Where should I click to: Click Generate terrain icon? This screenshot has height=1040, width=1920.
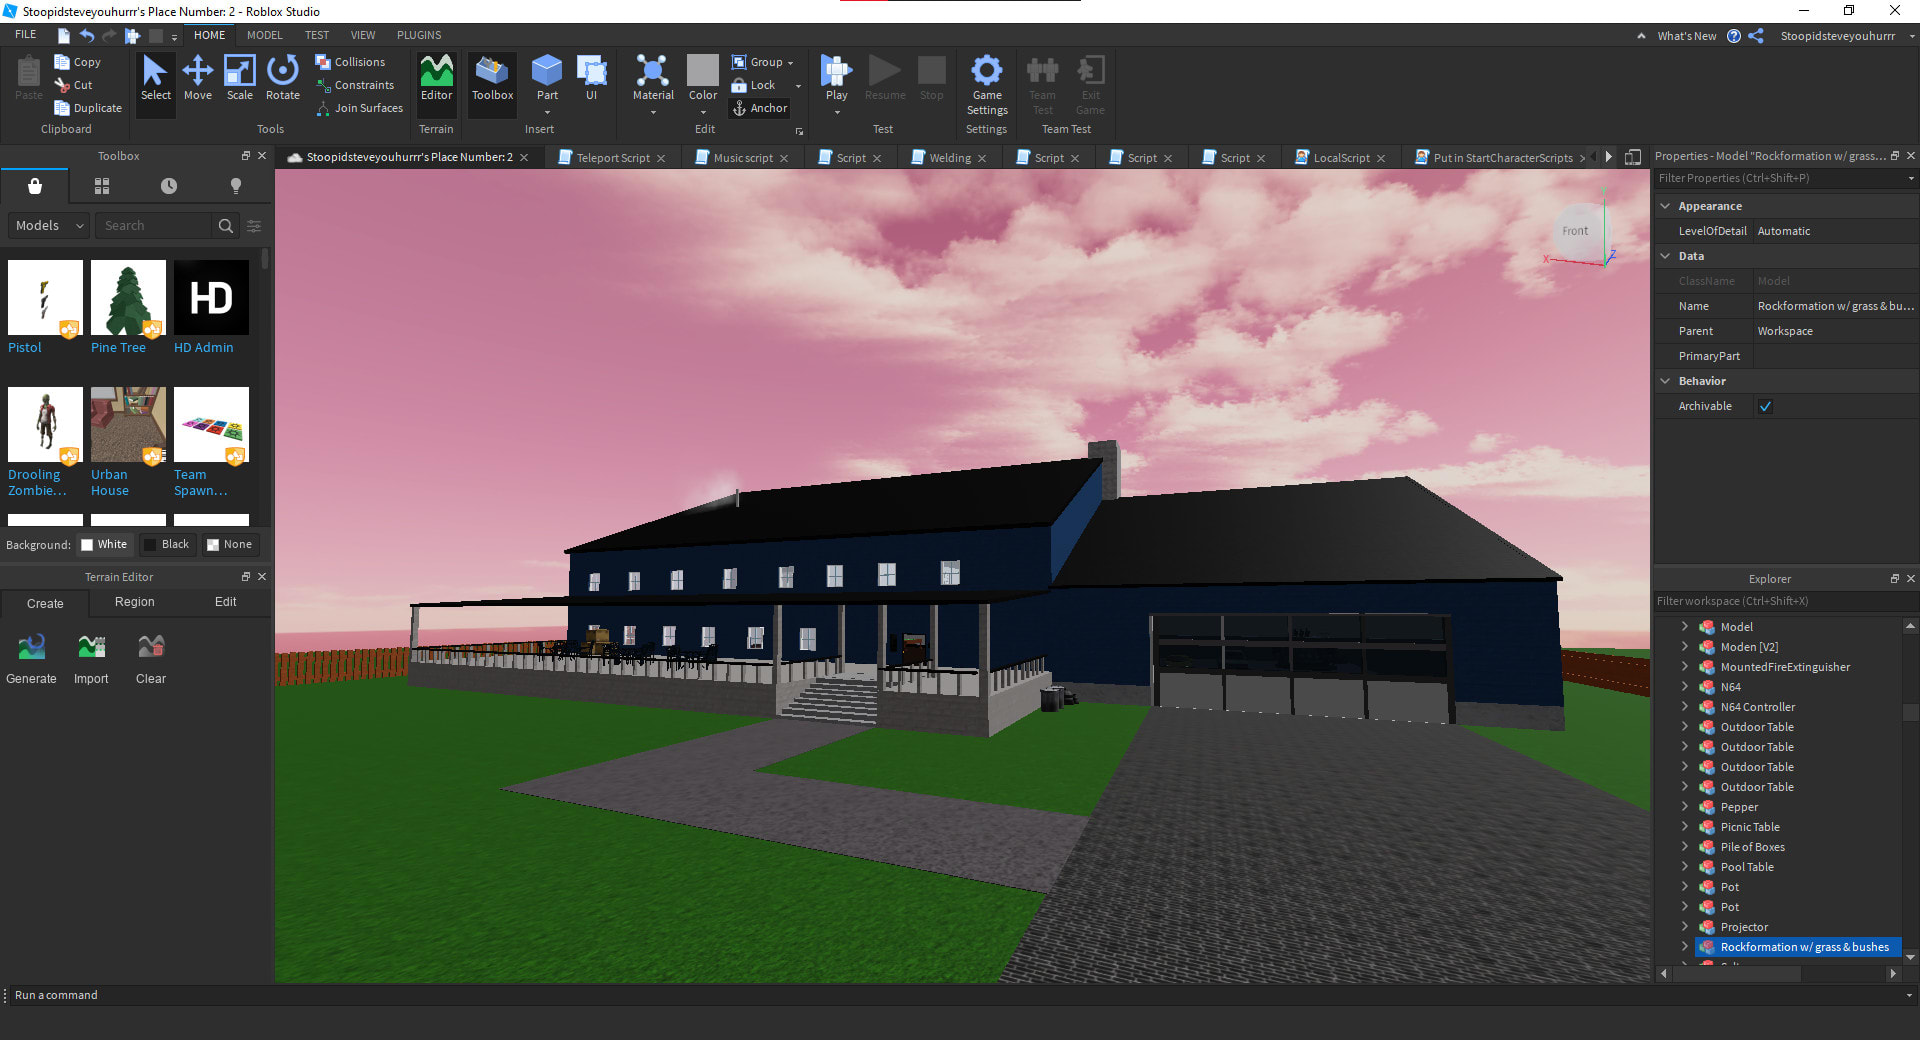pos(32,647)
